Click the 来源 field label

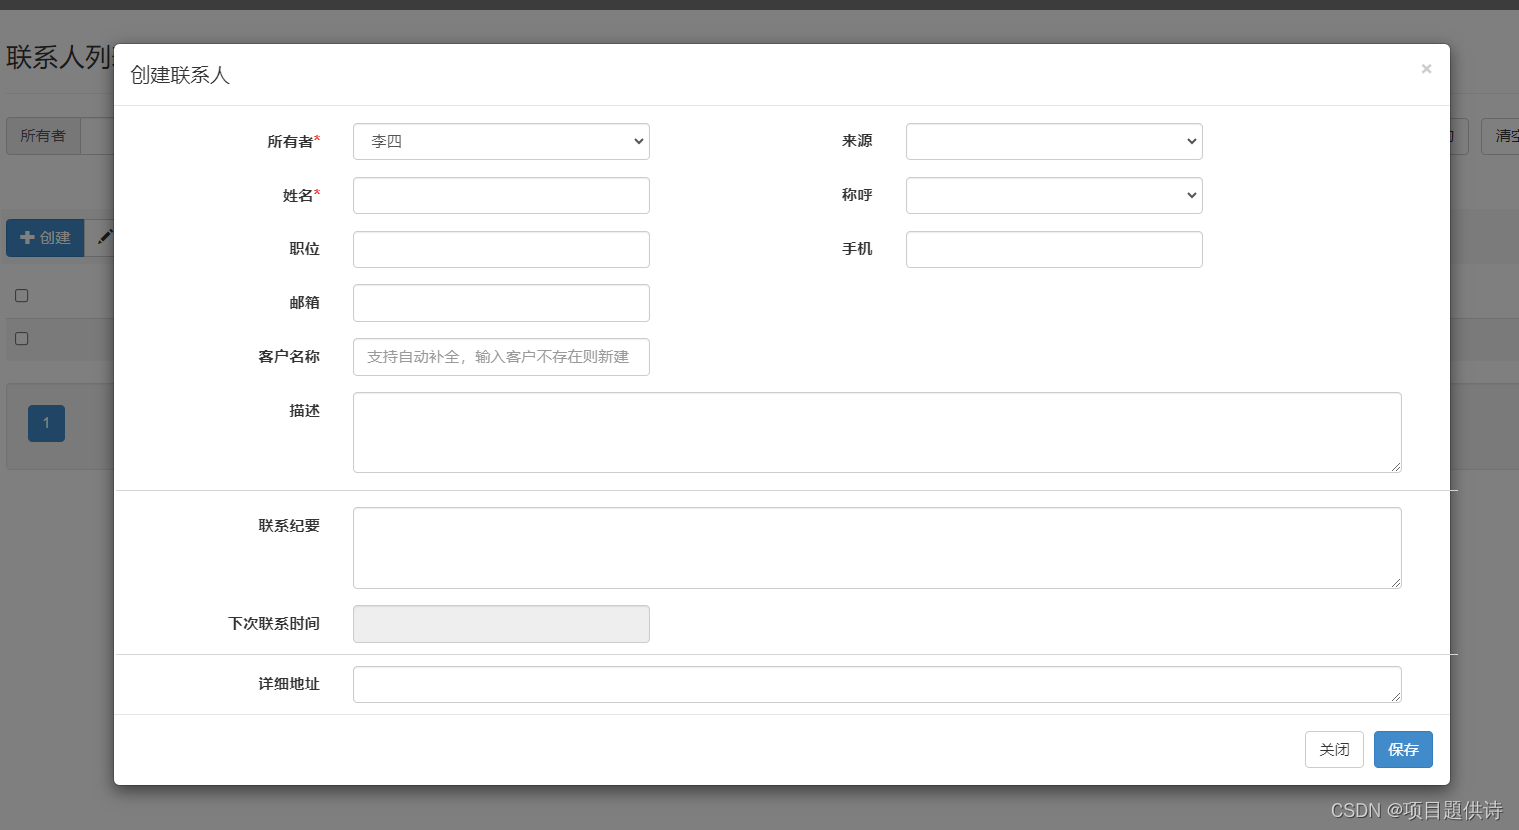[857, 141]
